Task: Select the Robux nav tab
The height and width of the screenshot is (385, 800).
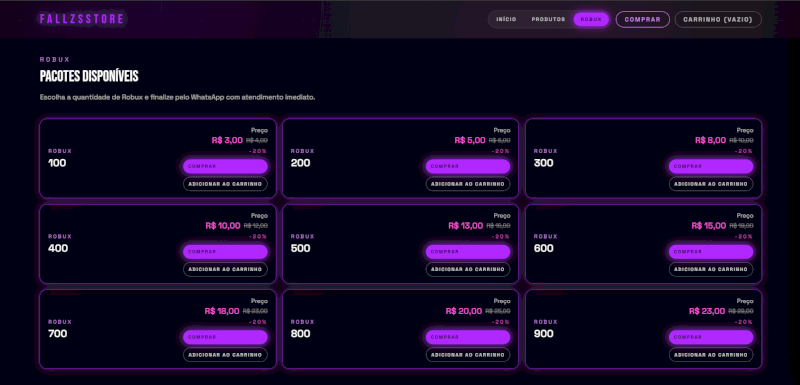Action: coord(591,19)
